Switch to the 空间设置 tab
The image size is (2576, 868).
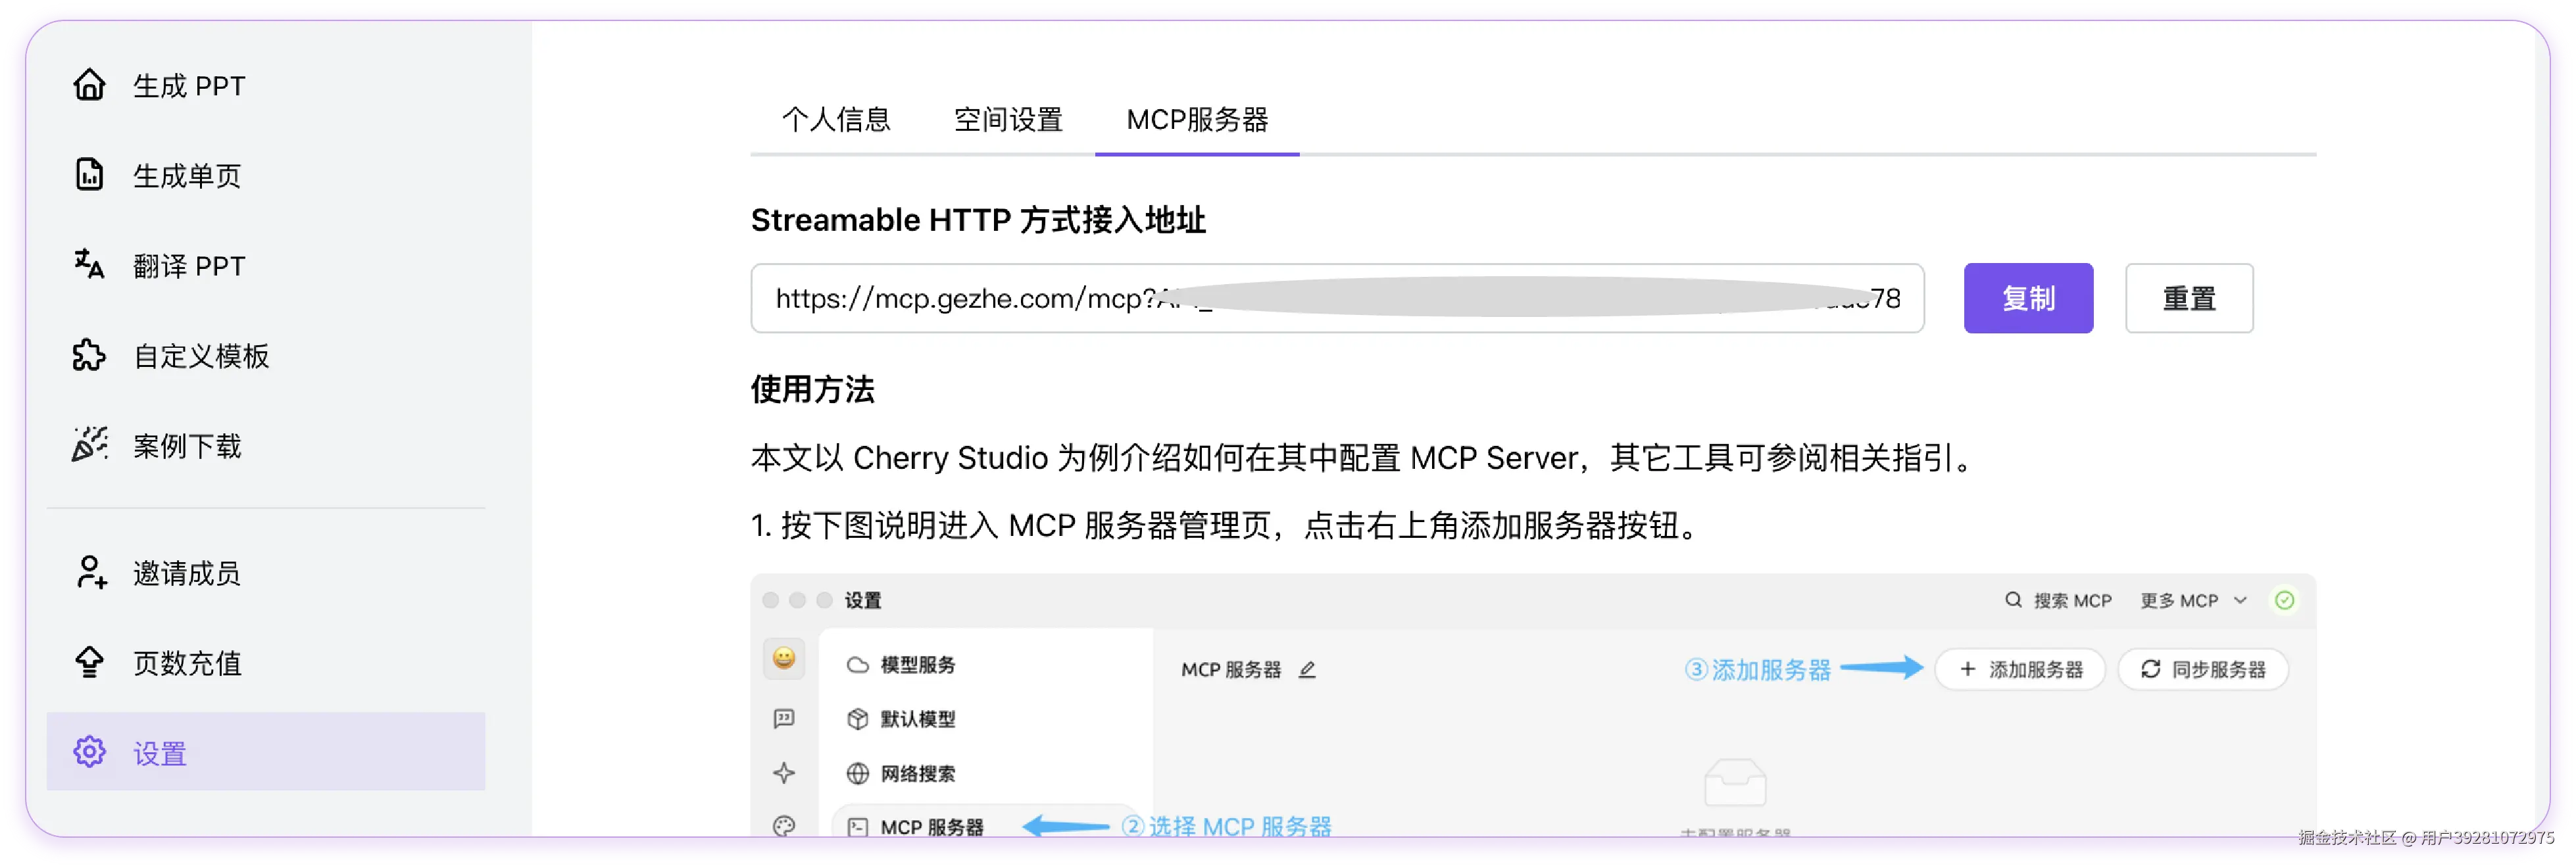[1008, 120]
